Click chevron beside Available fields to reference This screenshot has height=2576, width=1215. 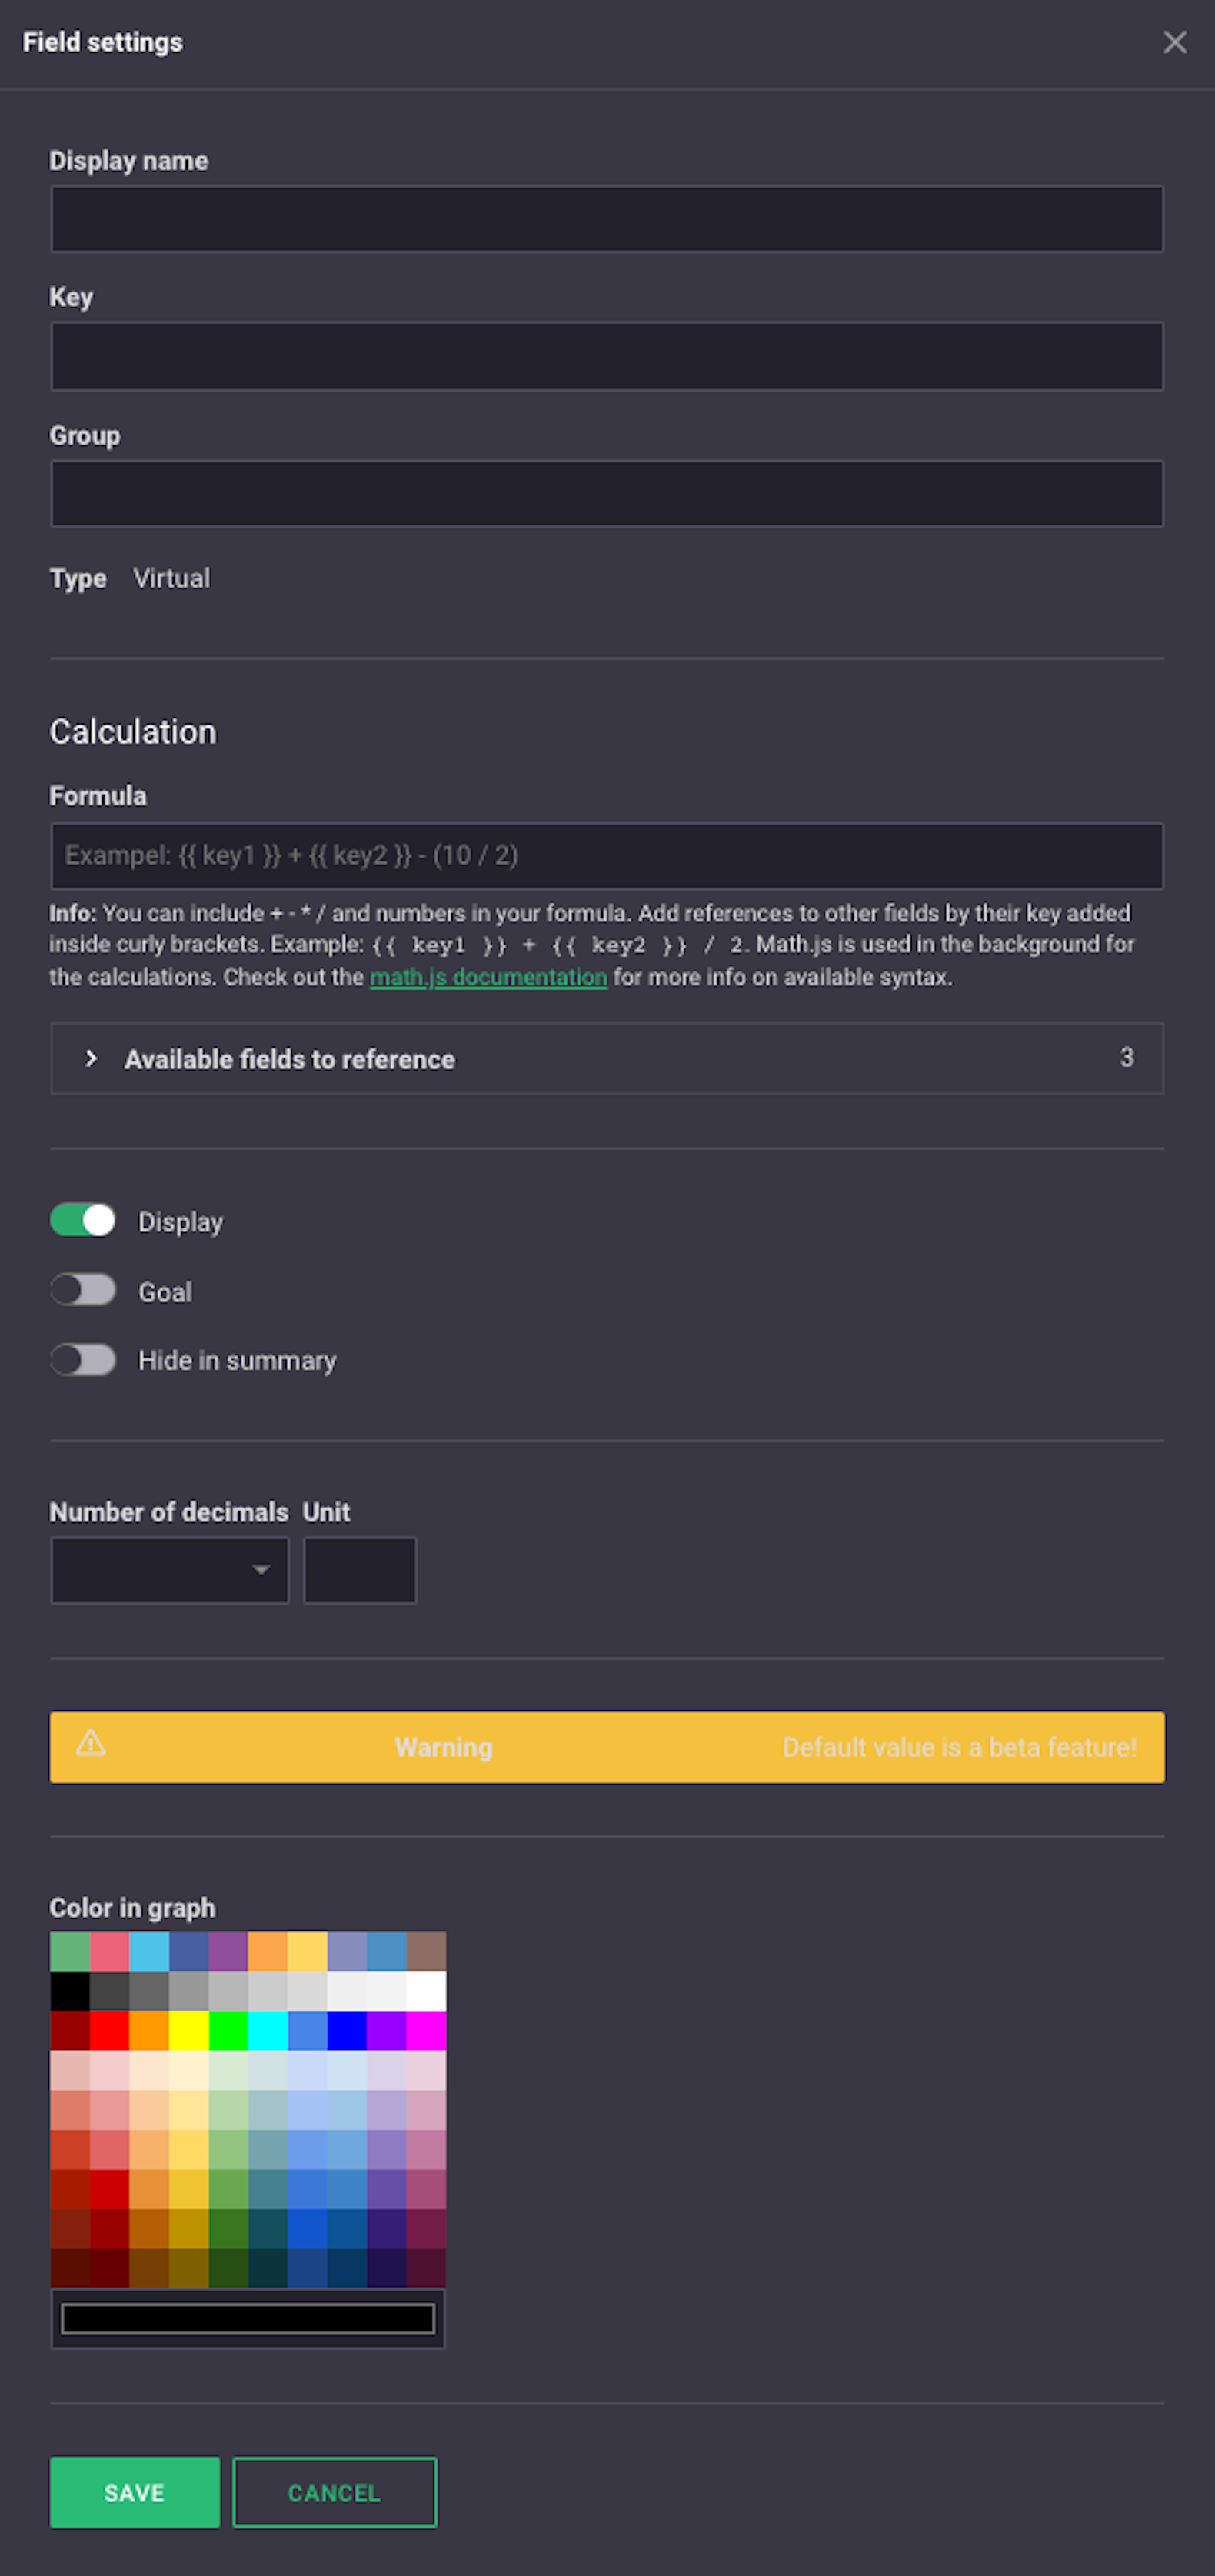tap(91, 1058)
